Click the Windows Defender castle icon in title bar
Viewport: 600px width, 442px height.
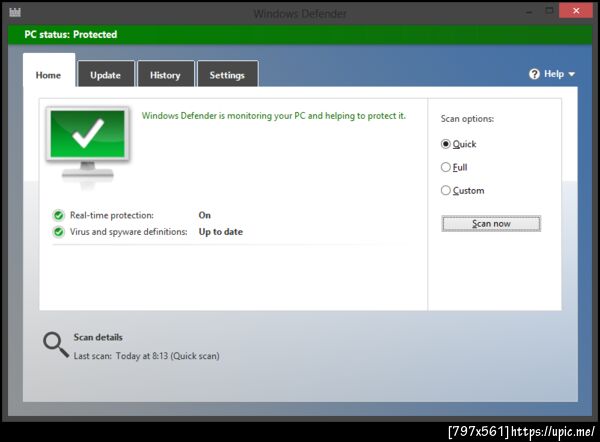(15, 13)
